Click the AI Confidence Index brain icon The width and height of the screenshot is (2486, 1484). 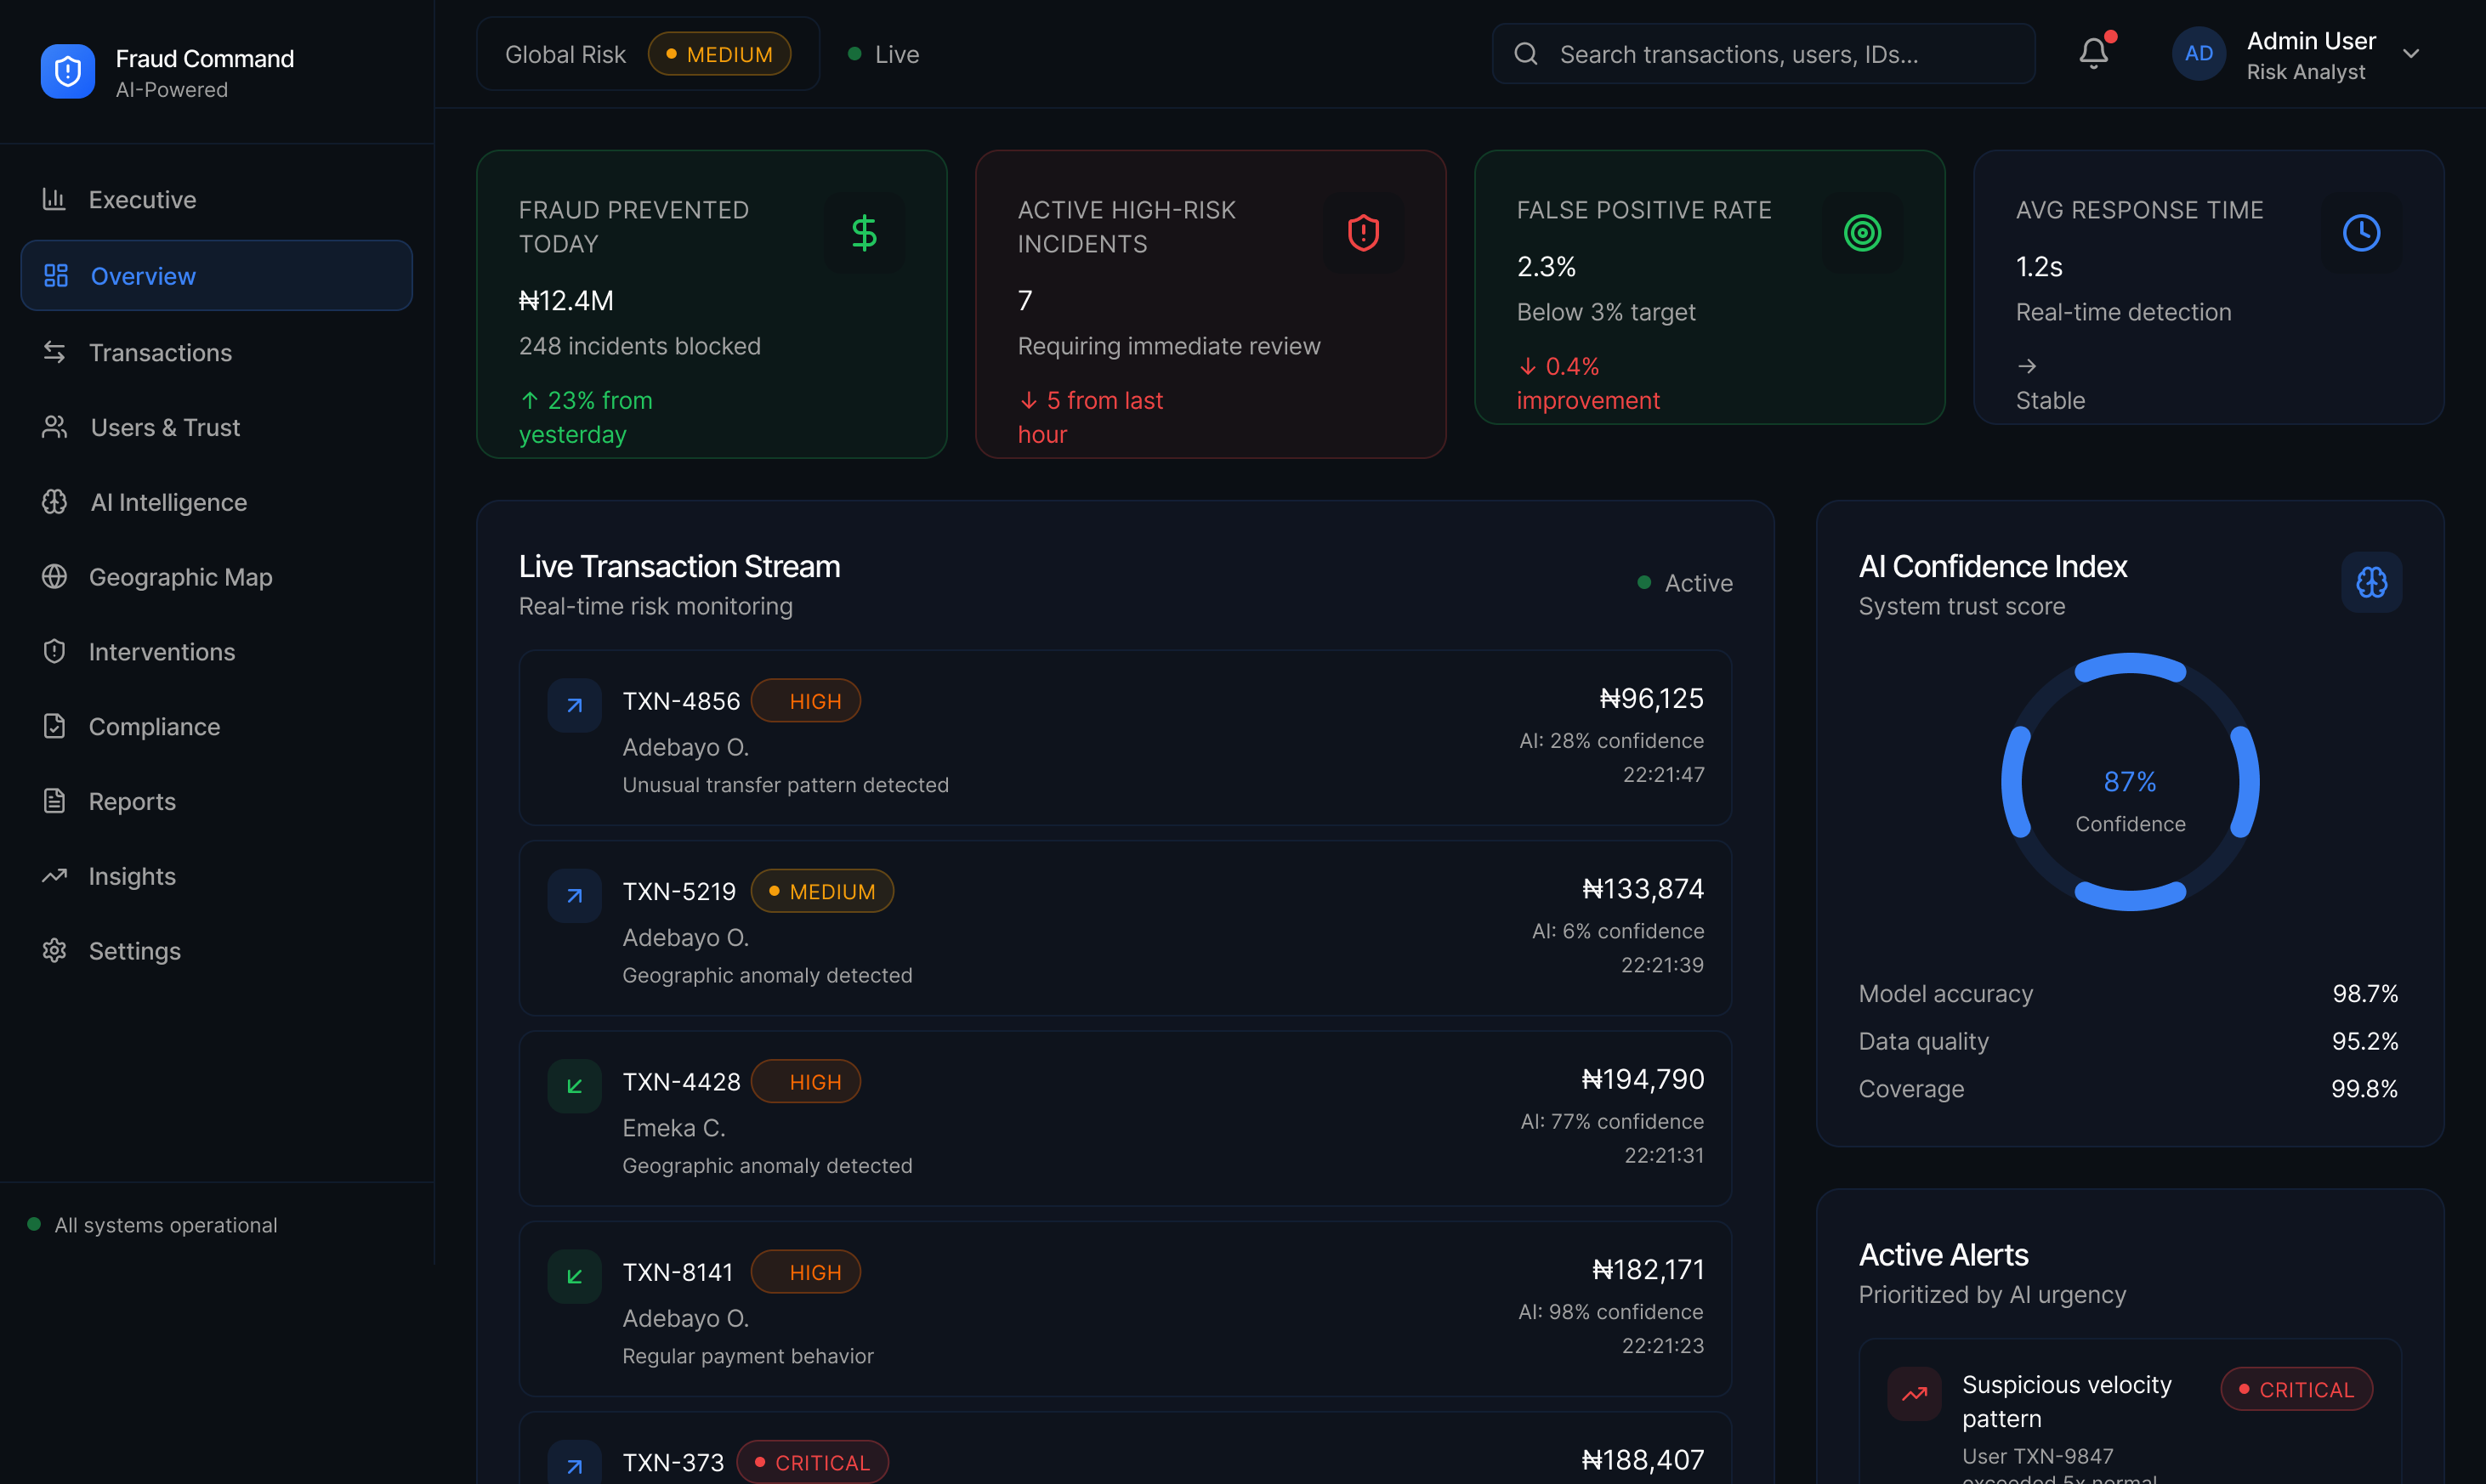click(2370, 582)
